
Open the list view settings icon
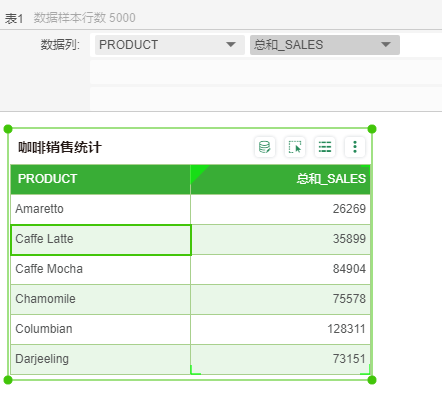(325, 147)
